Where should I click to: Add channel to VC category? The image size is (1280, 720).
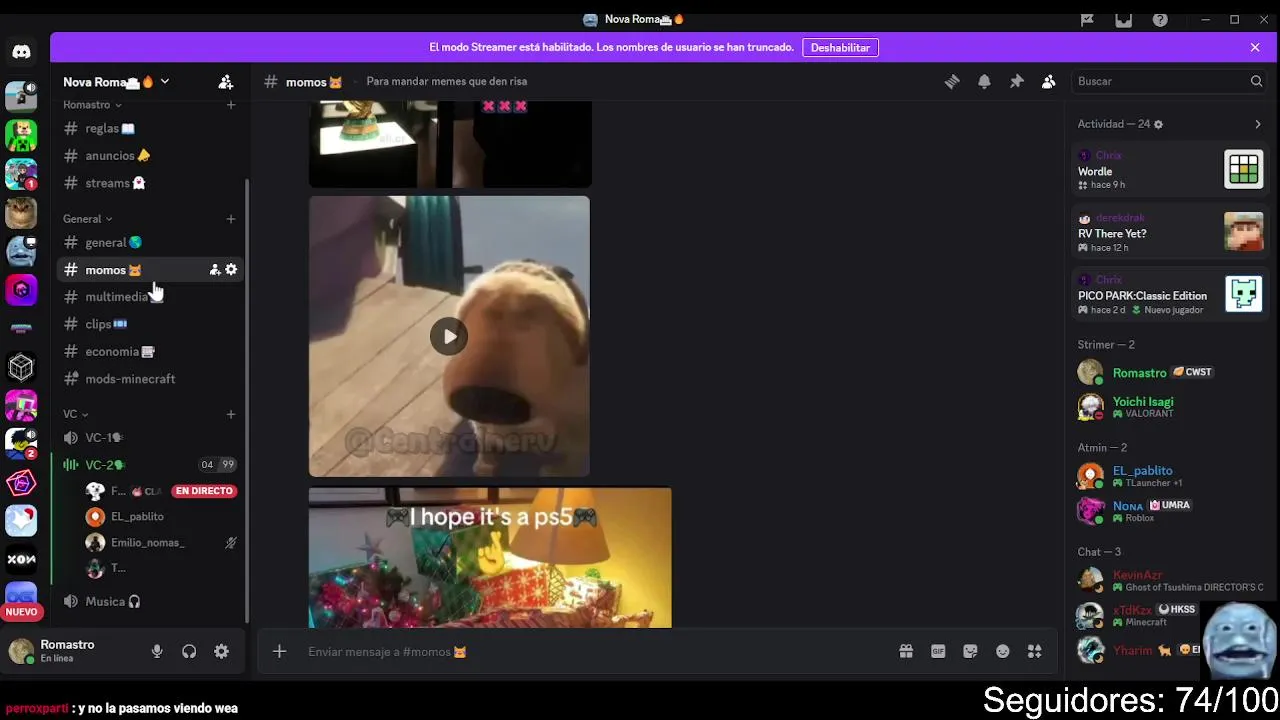click(231, 414)
